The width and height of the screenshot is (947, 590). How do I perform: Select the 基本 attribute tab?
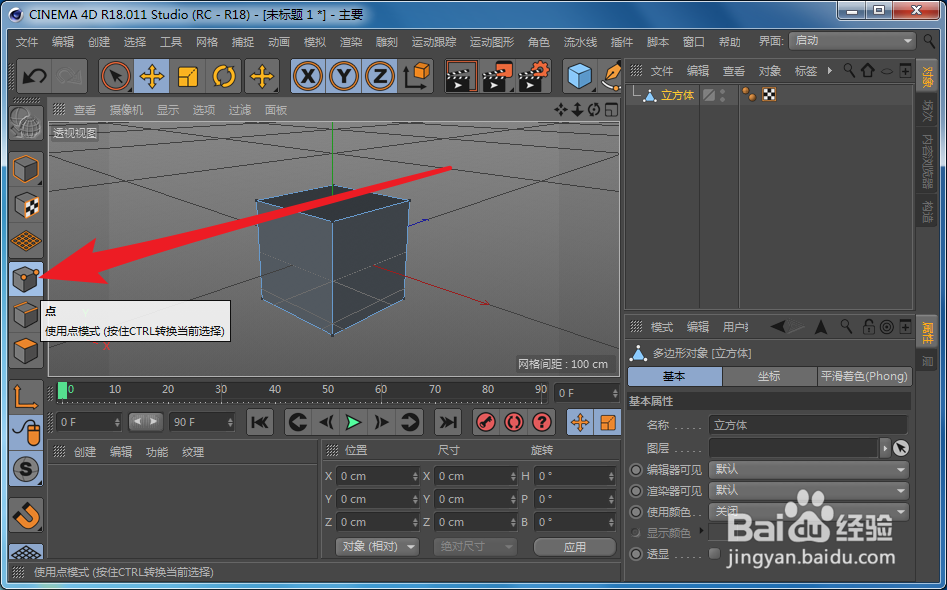[675, 376]
